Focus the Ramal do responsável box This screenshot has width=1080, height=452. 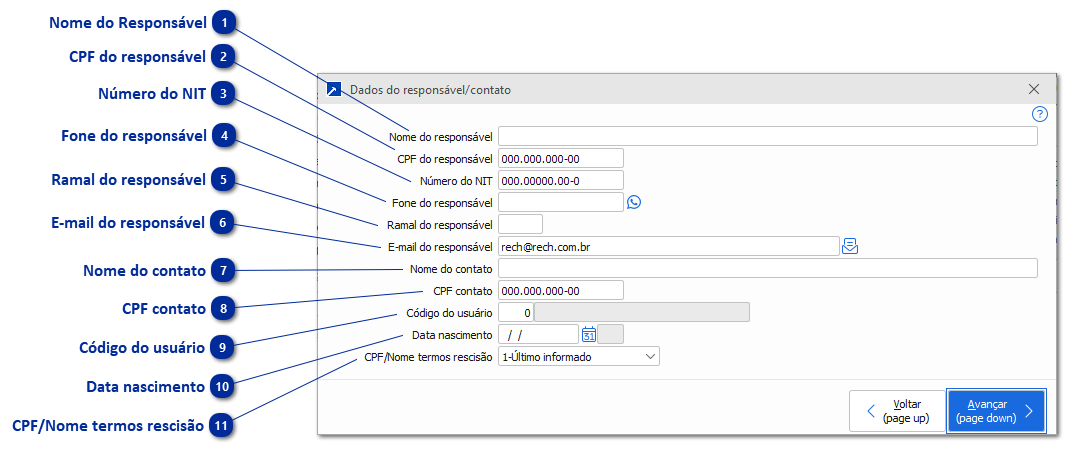point(520,224)
